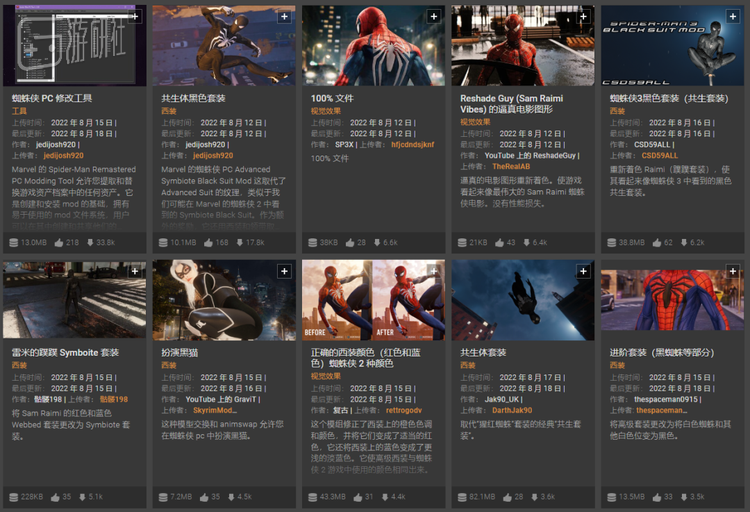Open the 蜘蛛侠 PC 修改工具 mod title

point(52,99)
